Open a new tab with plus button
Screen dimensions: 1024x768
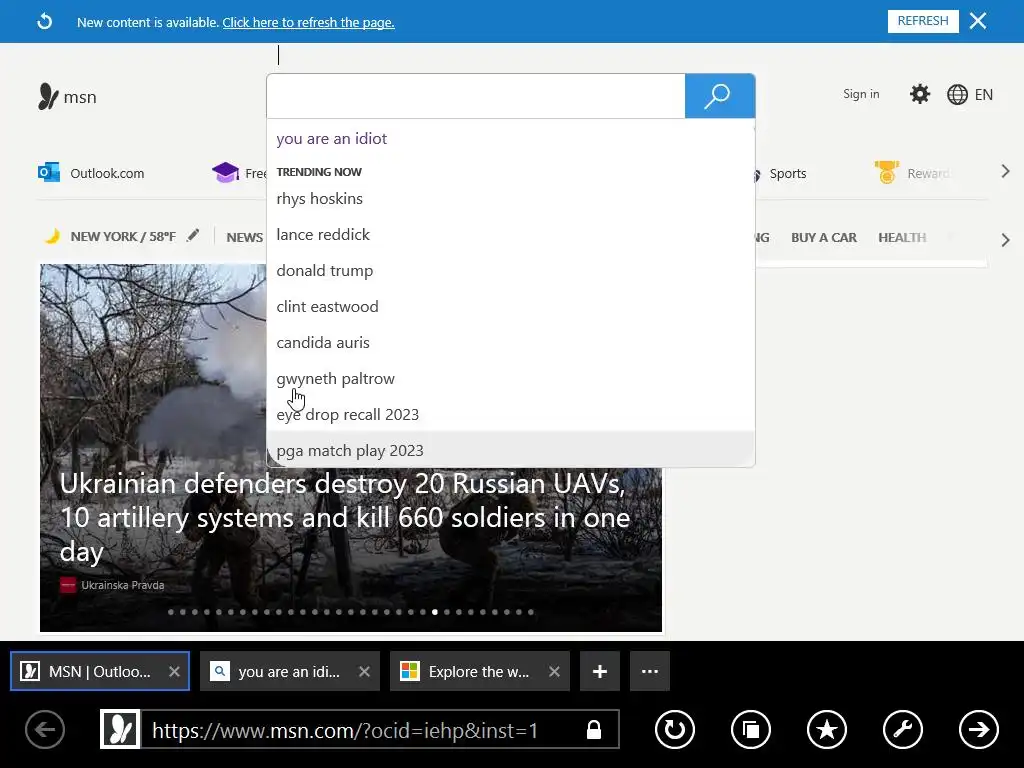[x=600, y=671]
